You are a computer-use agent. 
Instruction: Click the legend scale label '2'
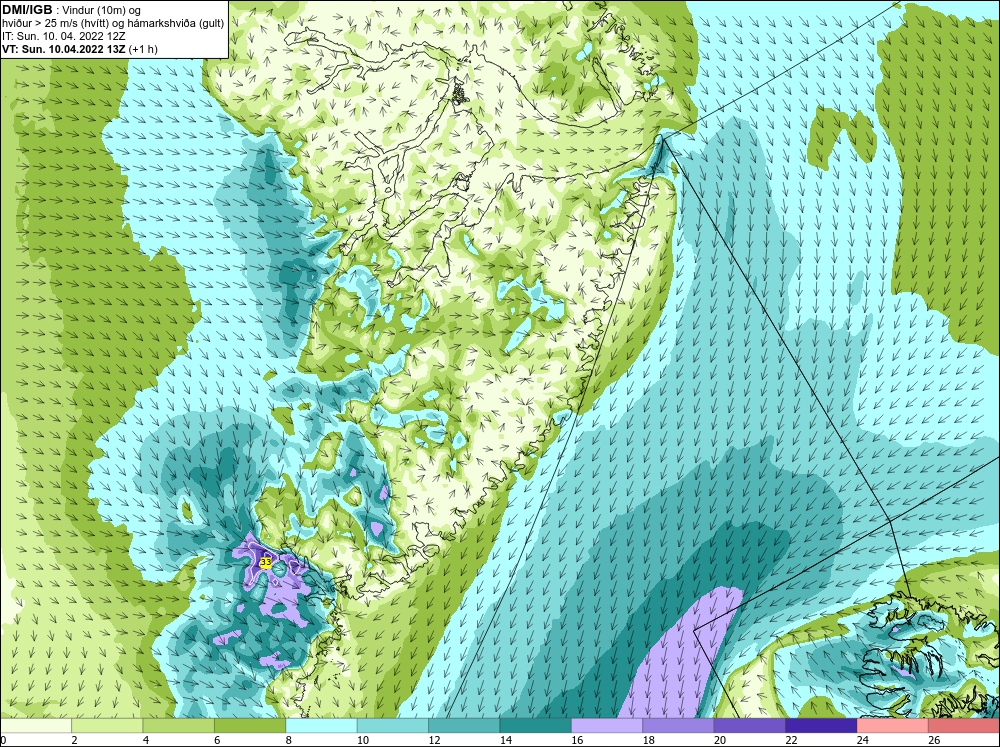pos(75,740)
